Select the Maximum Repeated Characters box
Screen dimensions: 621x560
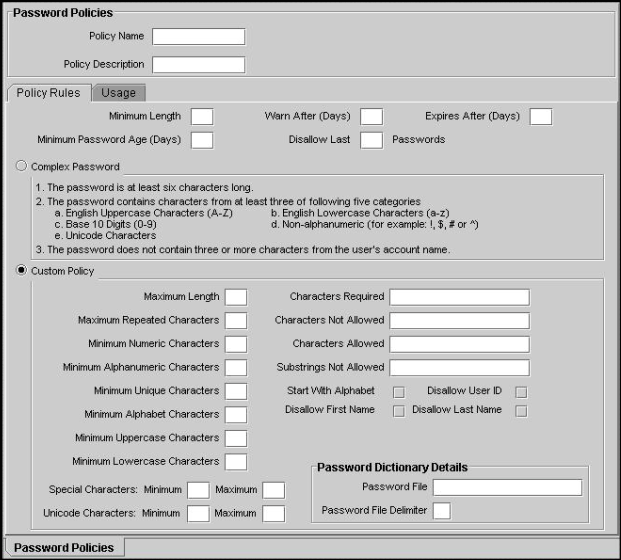[x=236, y=321]
